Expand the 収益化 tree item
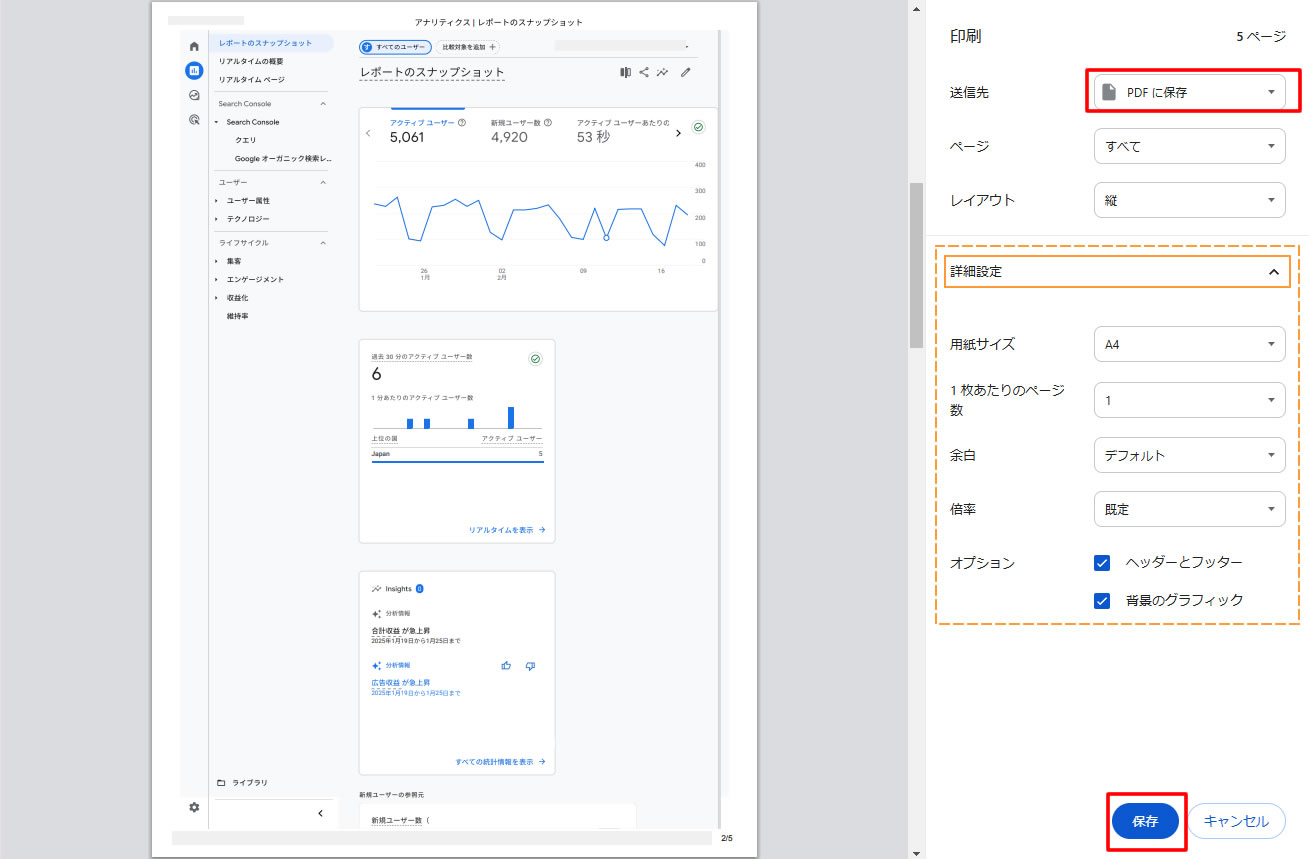 pyautogui.click(x=216, y=297)
